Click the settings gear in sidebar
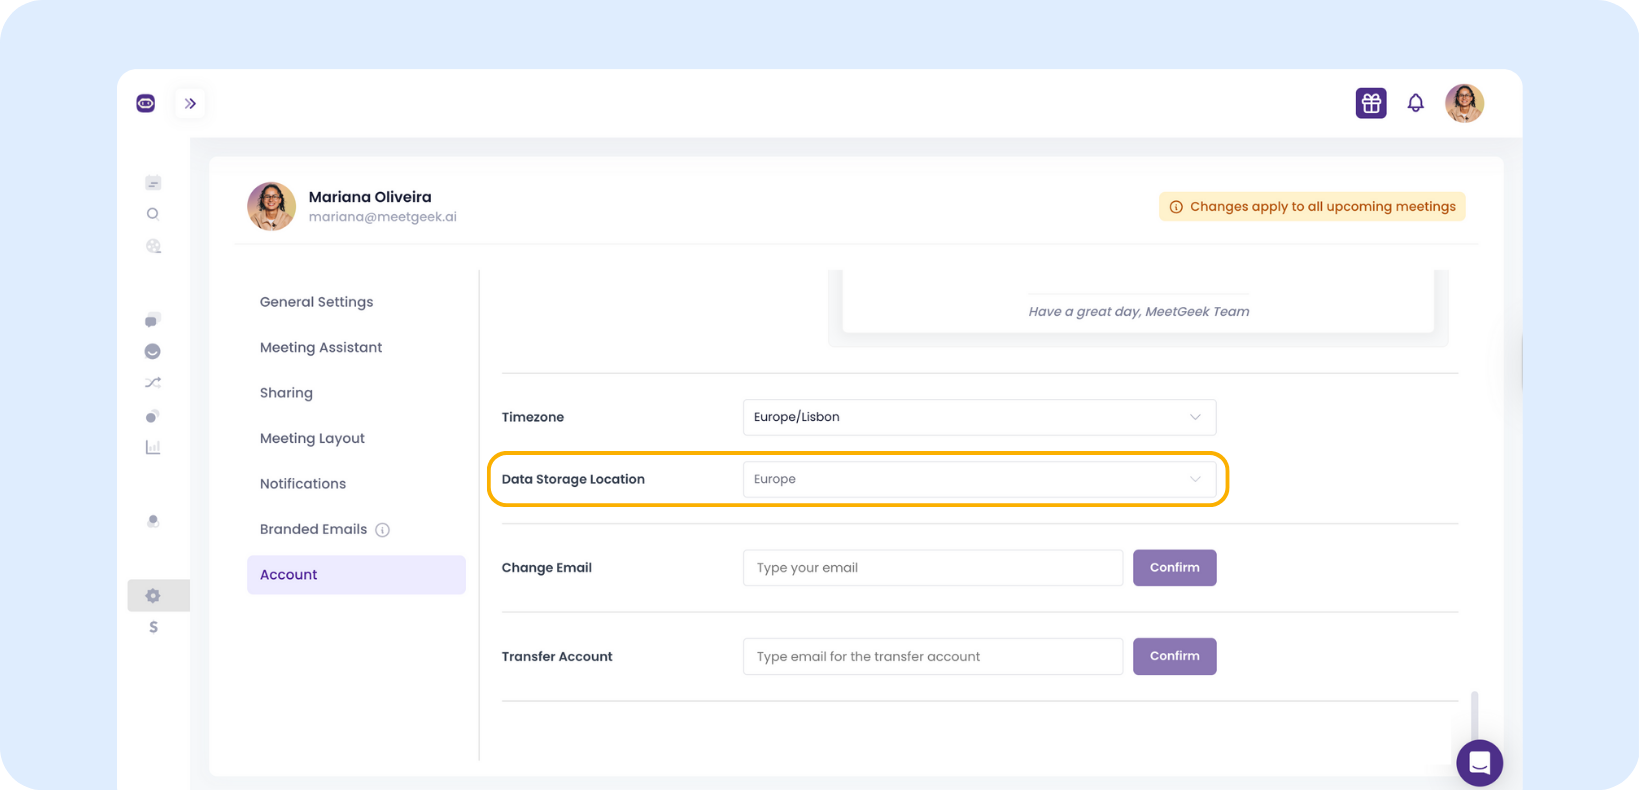 (153, 596)
